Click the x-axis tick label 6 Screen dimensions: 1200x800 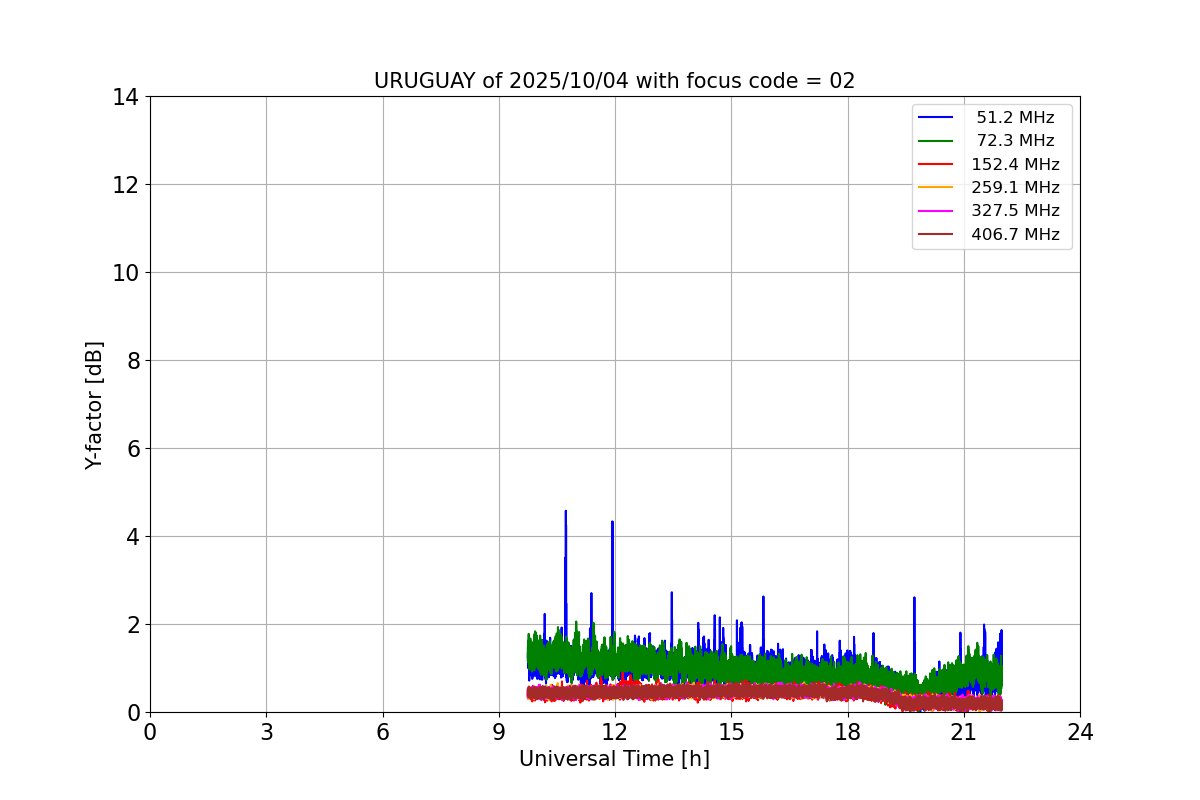[383, 732]
